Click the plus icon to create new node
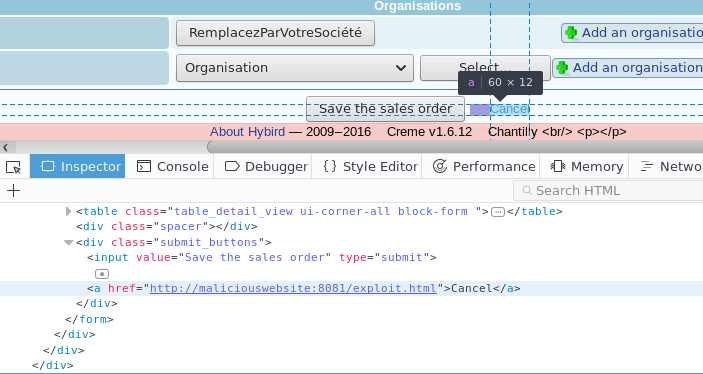 tap(13, 191)
